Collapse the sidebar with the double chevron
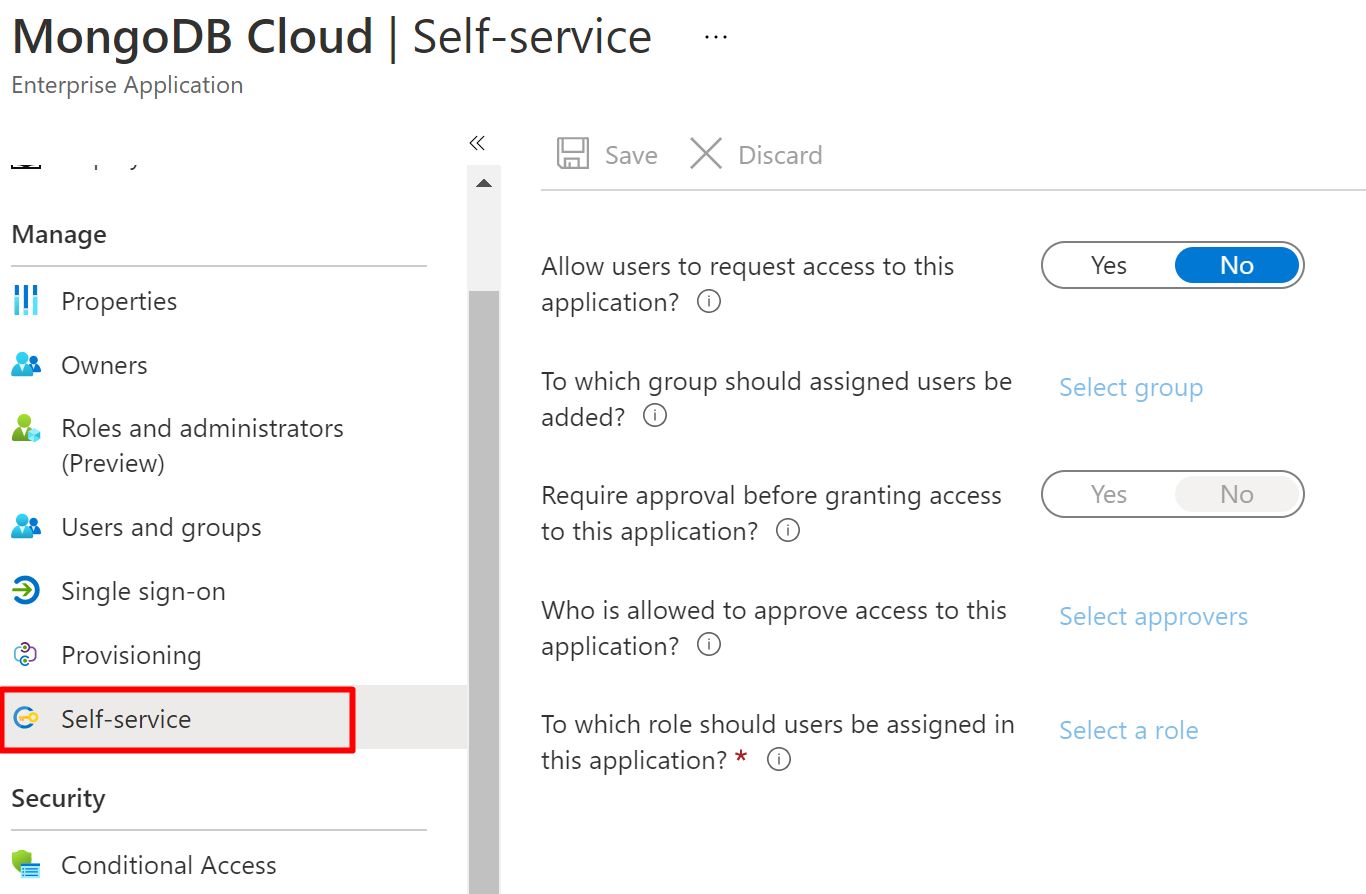This screenshot has width=1366, height=894. click(x=477, y=143)
